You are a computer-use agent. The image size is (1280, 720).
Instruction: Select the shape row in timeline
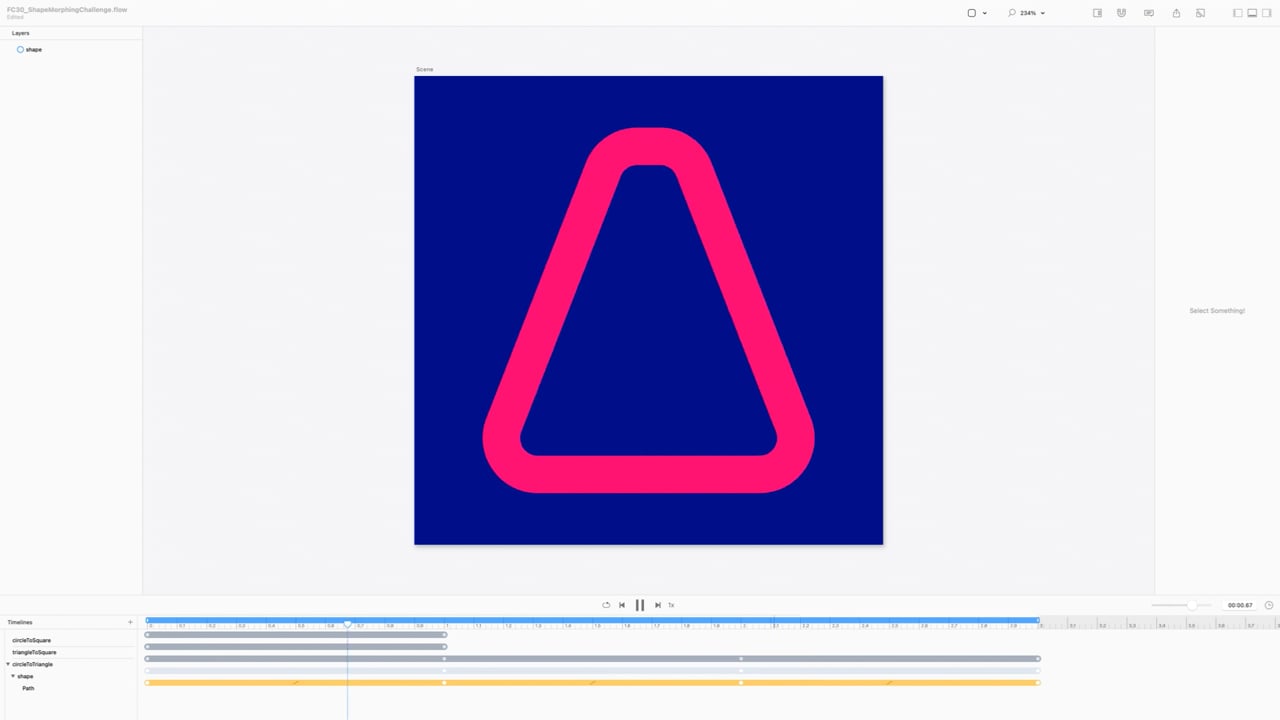(x=25, y=676)
